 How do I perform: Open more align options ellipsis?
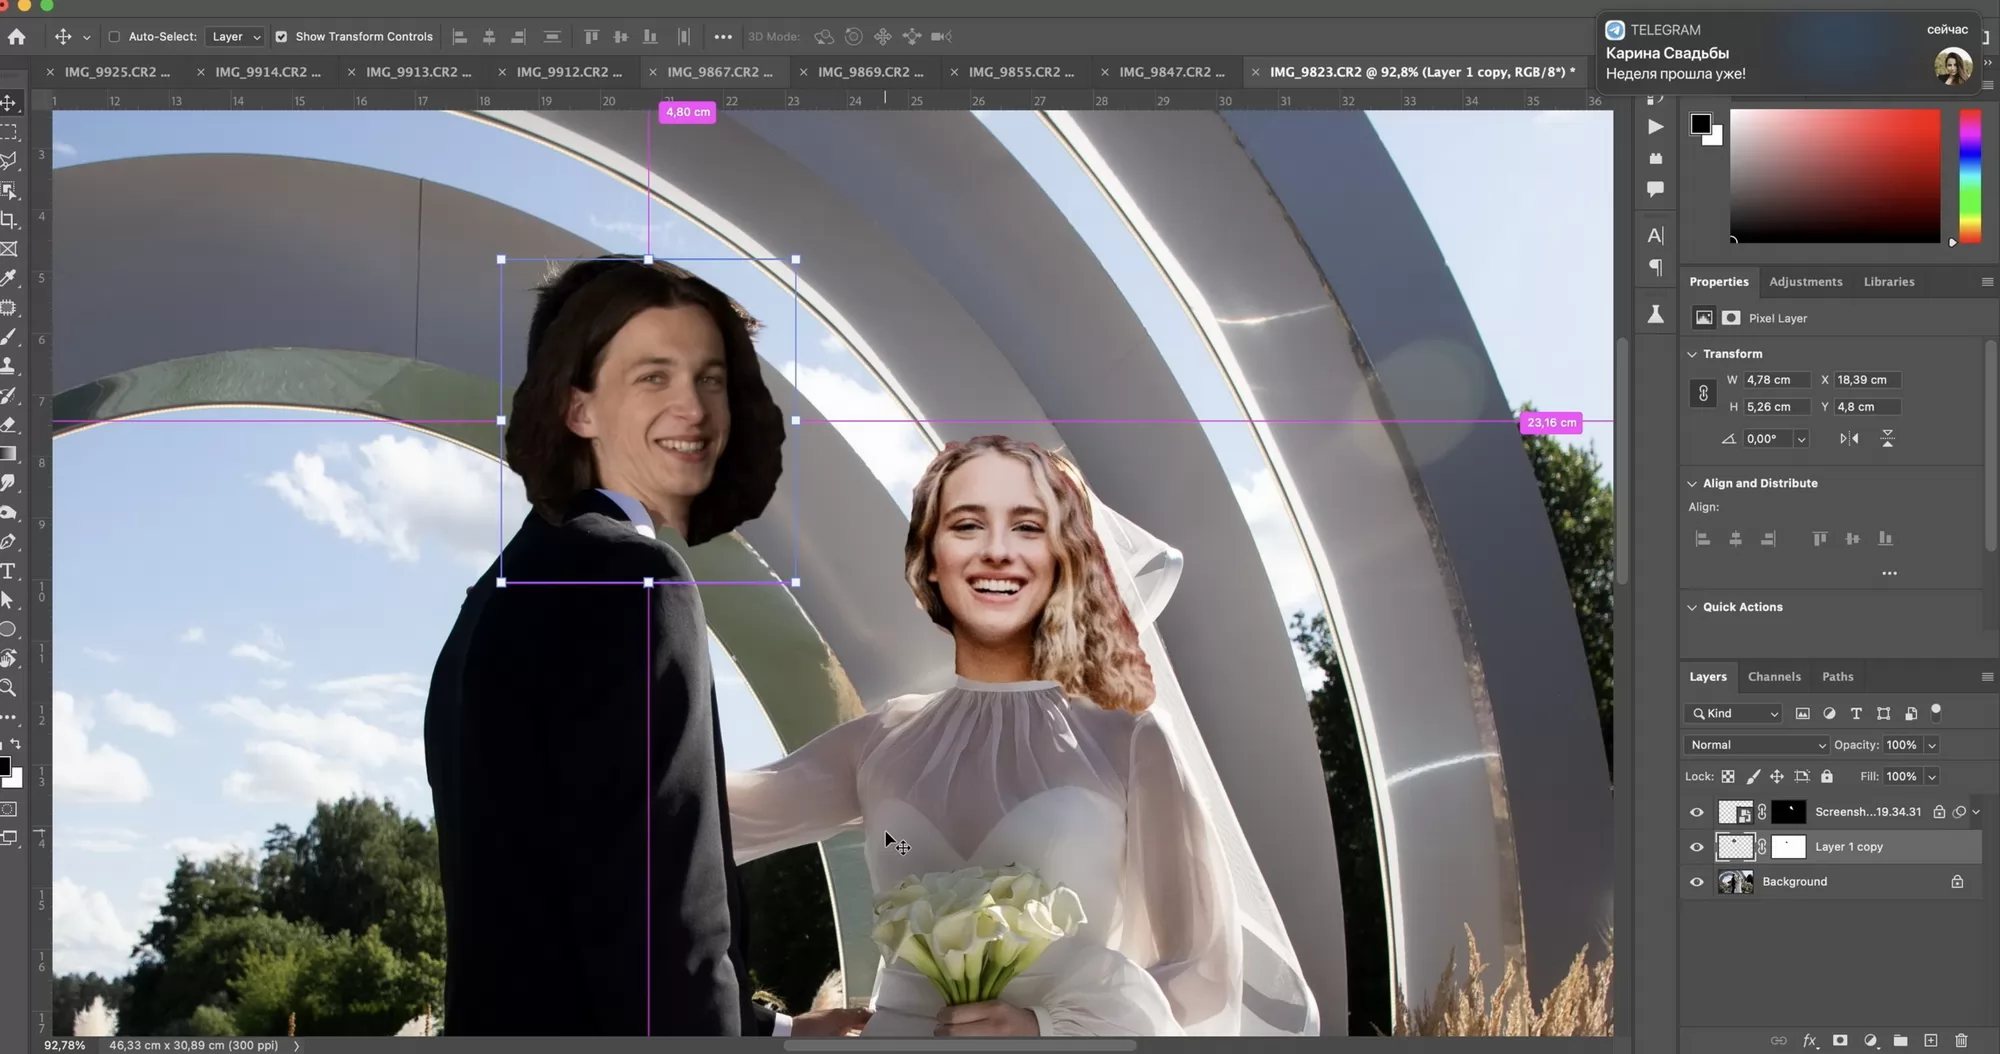tap(723, 37)
